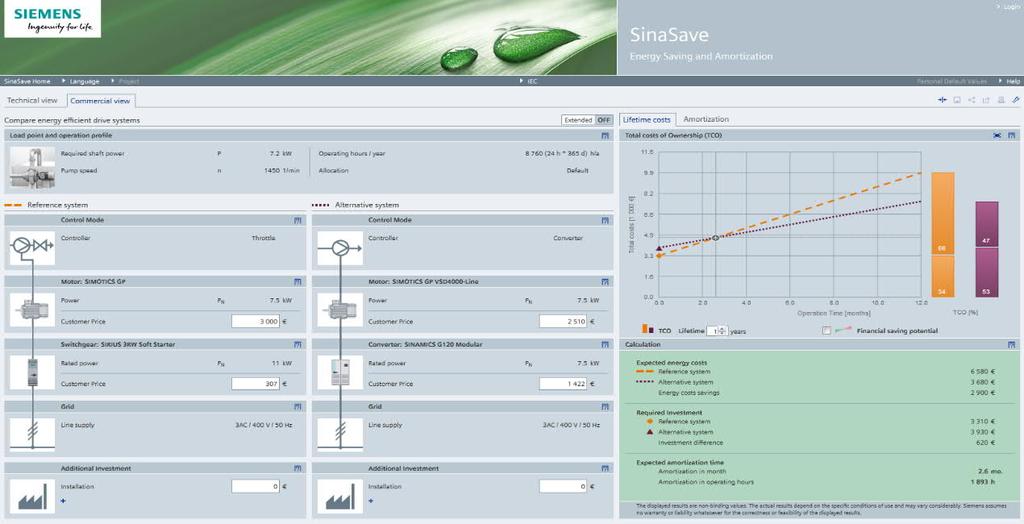1024x524 pixels.
Task: Maximize the Total costs of Ownership chart
Action: click(997, 135)
